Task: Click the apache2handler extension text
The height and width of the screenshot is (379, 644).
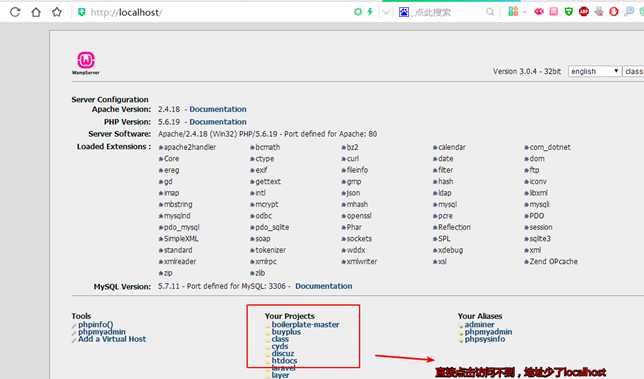Action: click(190, 147)
